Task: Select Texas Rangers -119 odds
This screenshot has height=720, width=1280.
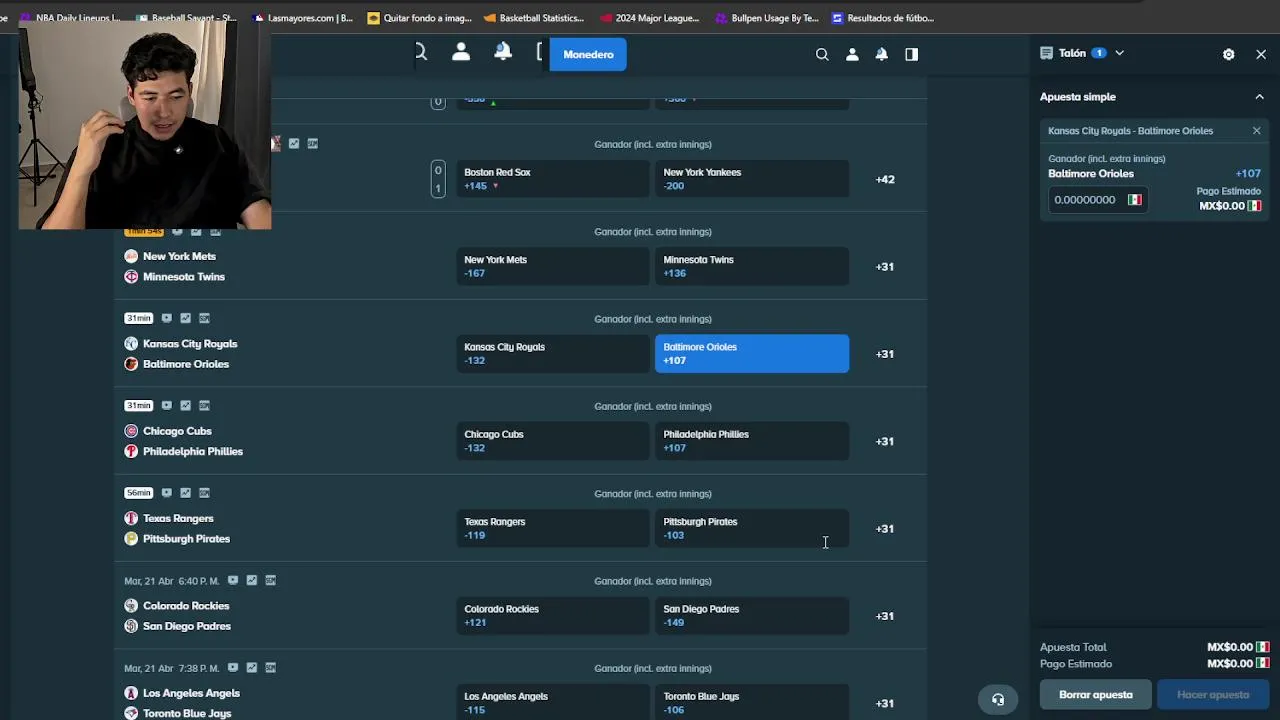Action: tap(553, 528)
